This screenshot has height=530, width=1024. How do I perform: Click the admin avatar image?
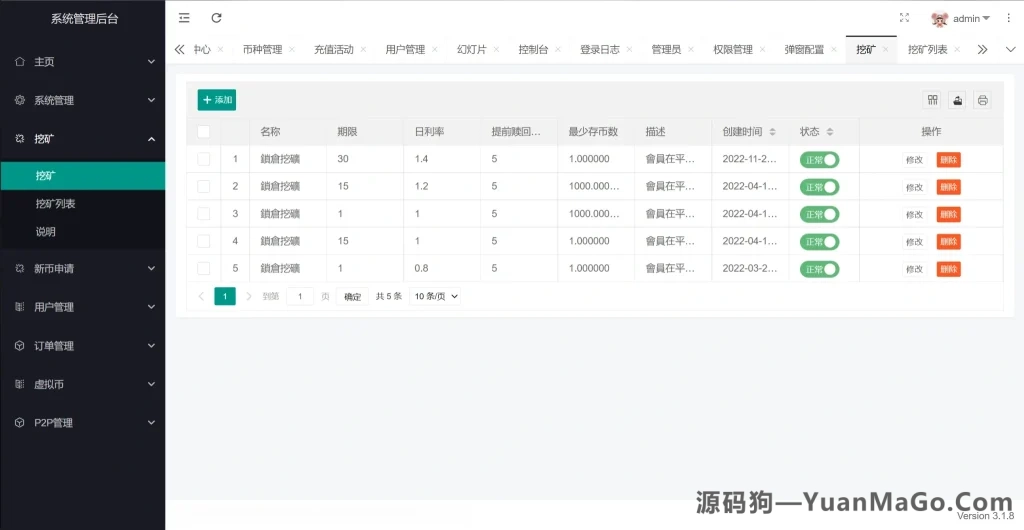[939, 19]
